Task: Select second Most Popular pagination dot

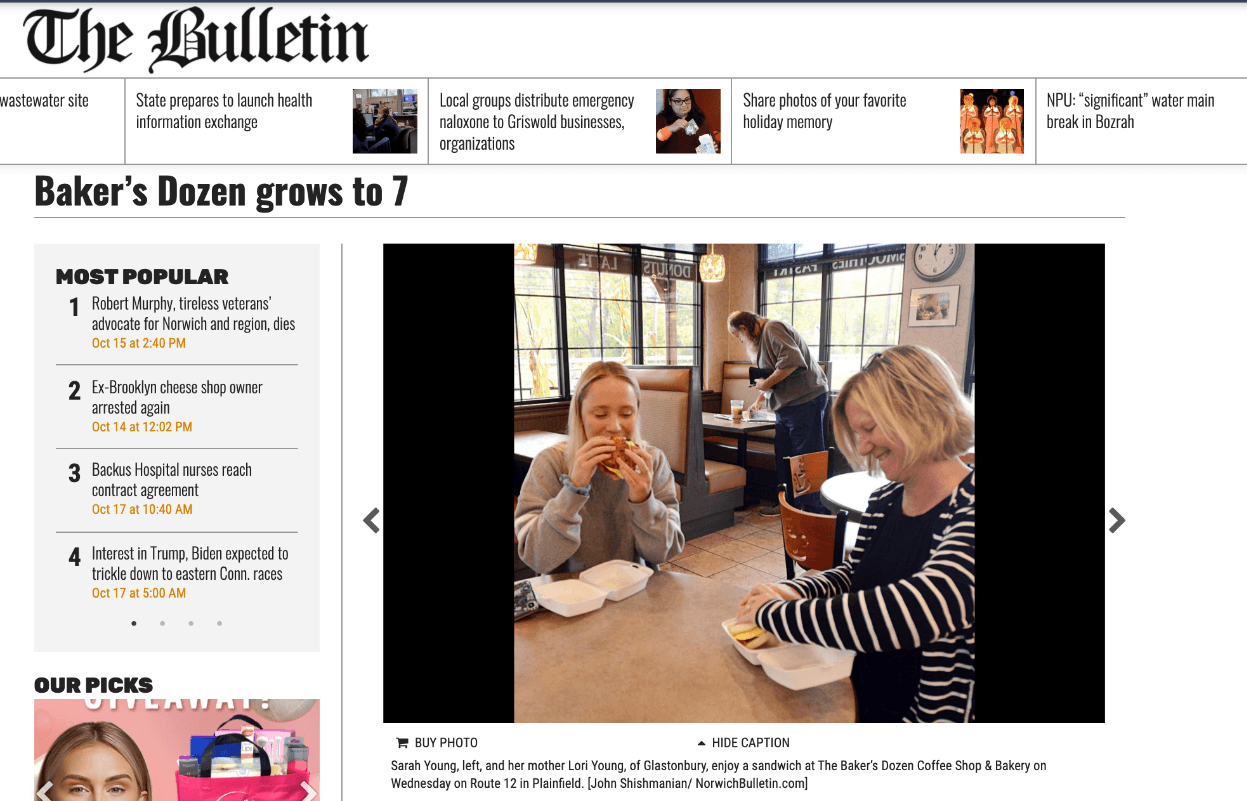Action: pyautogui.click(x=162, y=623)
